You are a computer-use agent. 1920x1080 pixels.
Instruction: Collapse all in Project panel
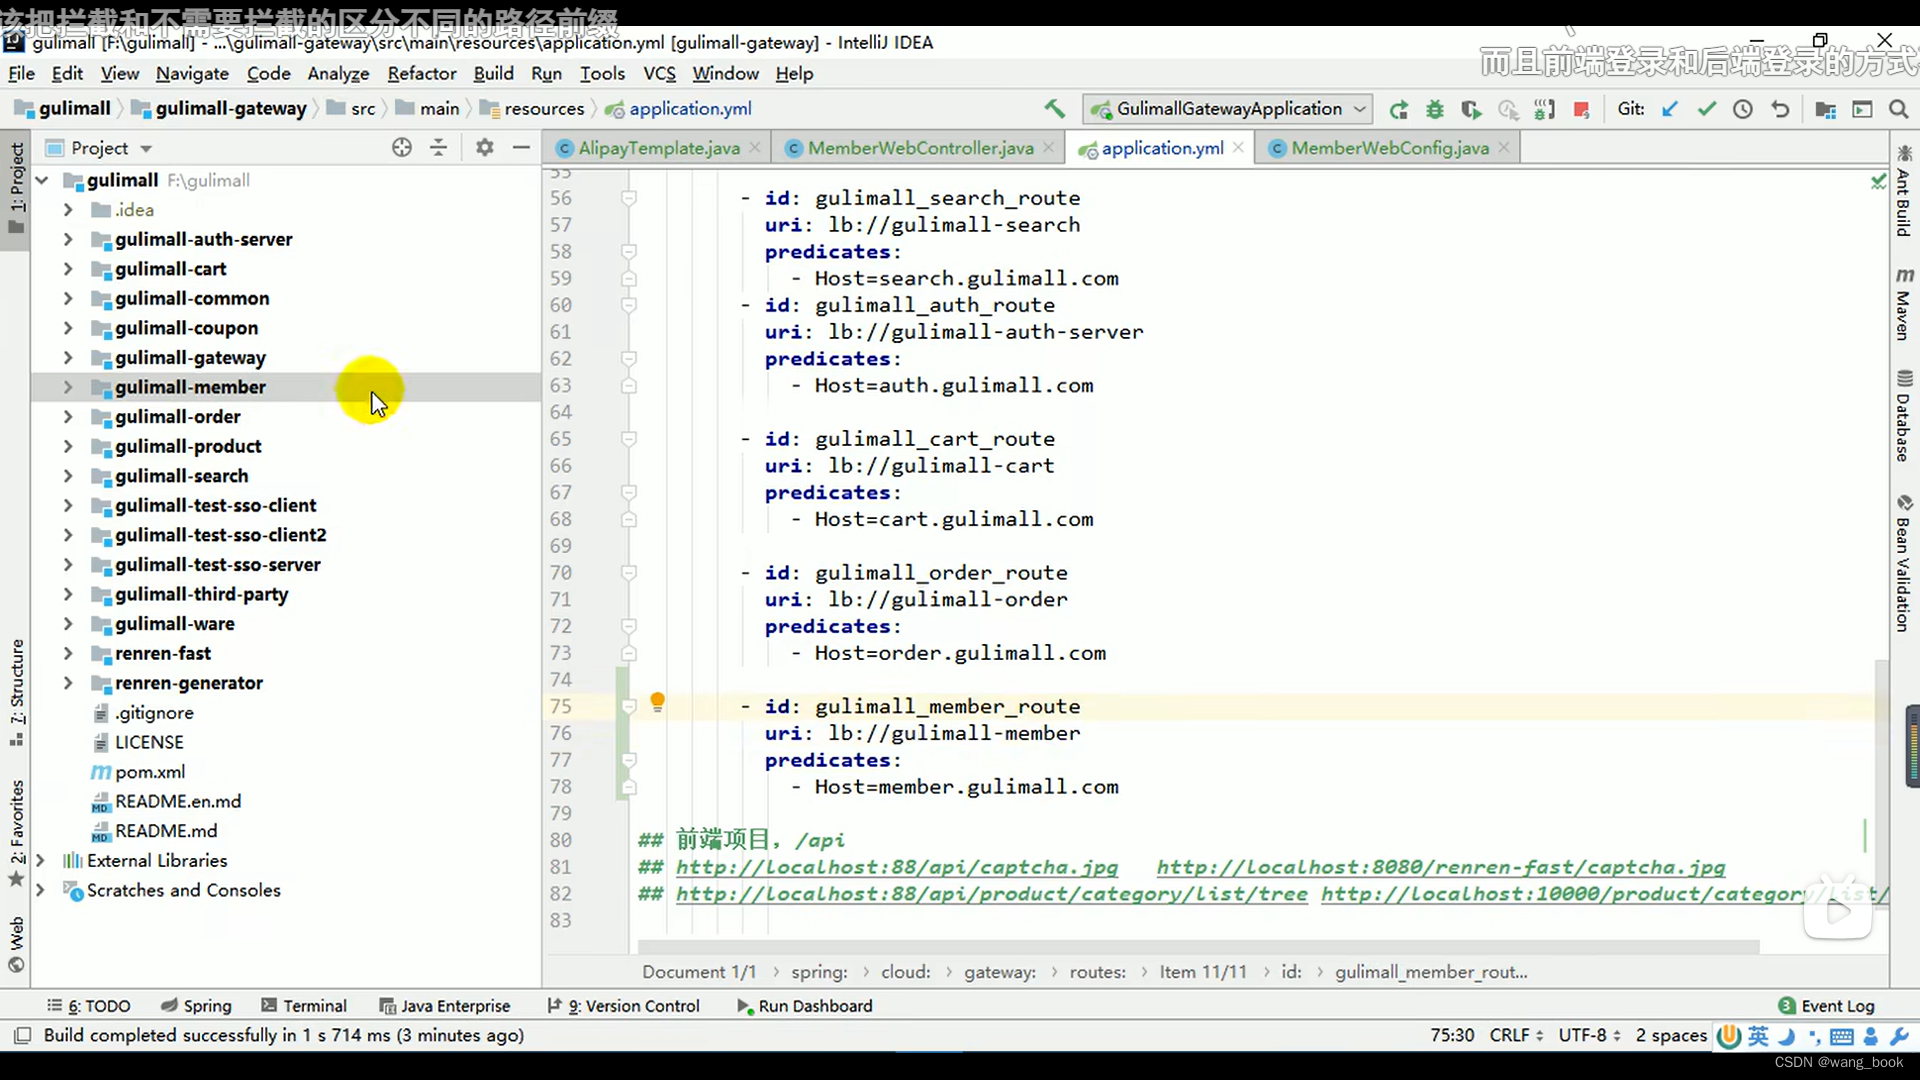pos(439,148)
